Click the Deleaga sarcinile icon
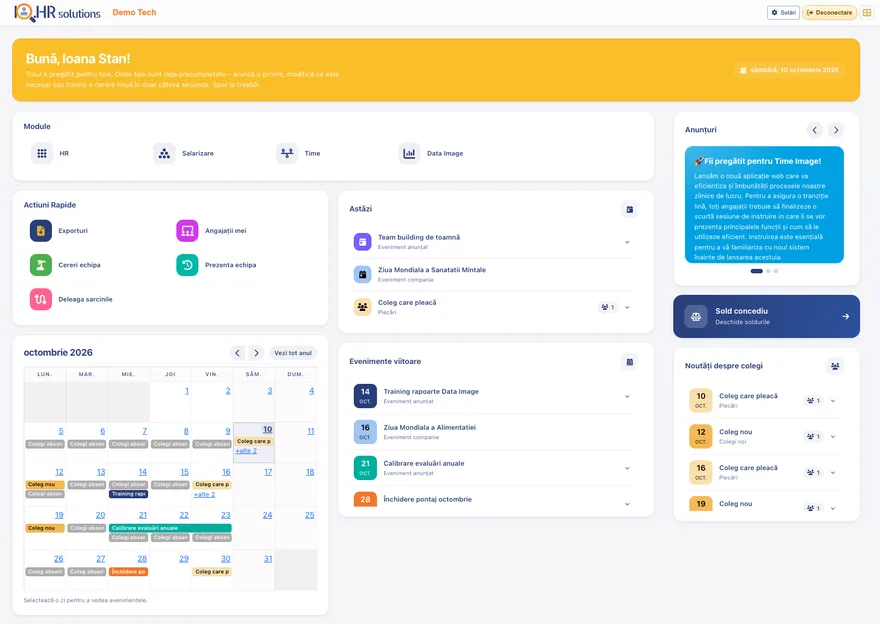880x624 pixels. point(41,299)
